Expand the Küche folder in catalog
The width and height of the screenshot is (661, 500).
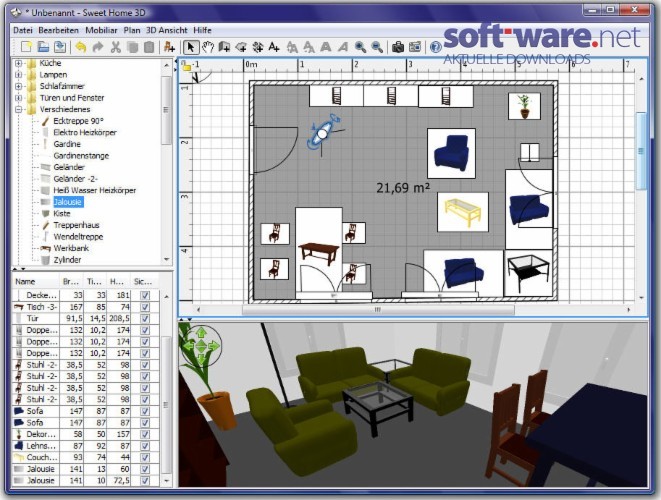[x=18, y=63]
